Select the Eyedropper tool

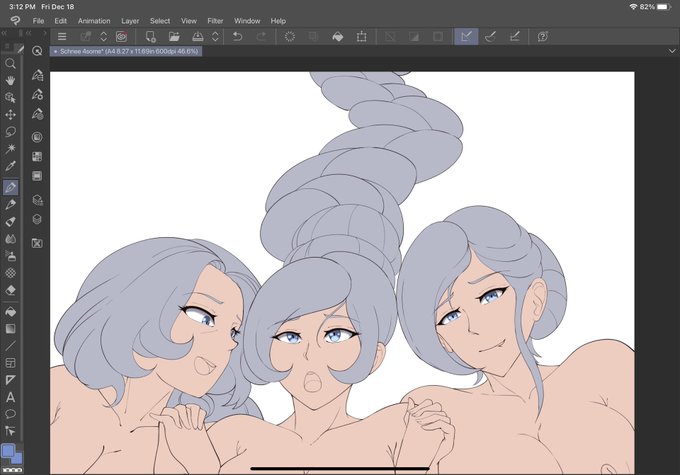[x=10, y=166]
